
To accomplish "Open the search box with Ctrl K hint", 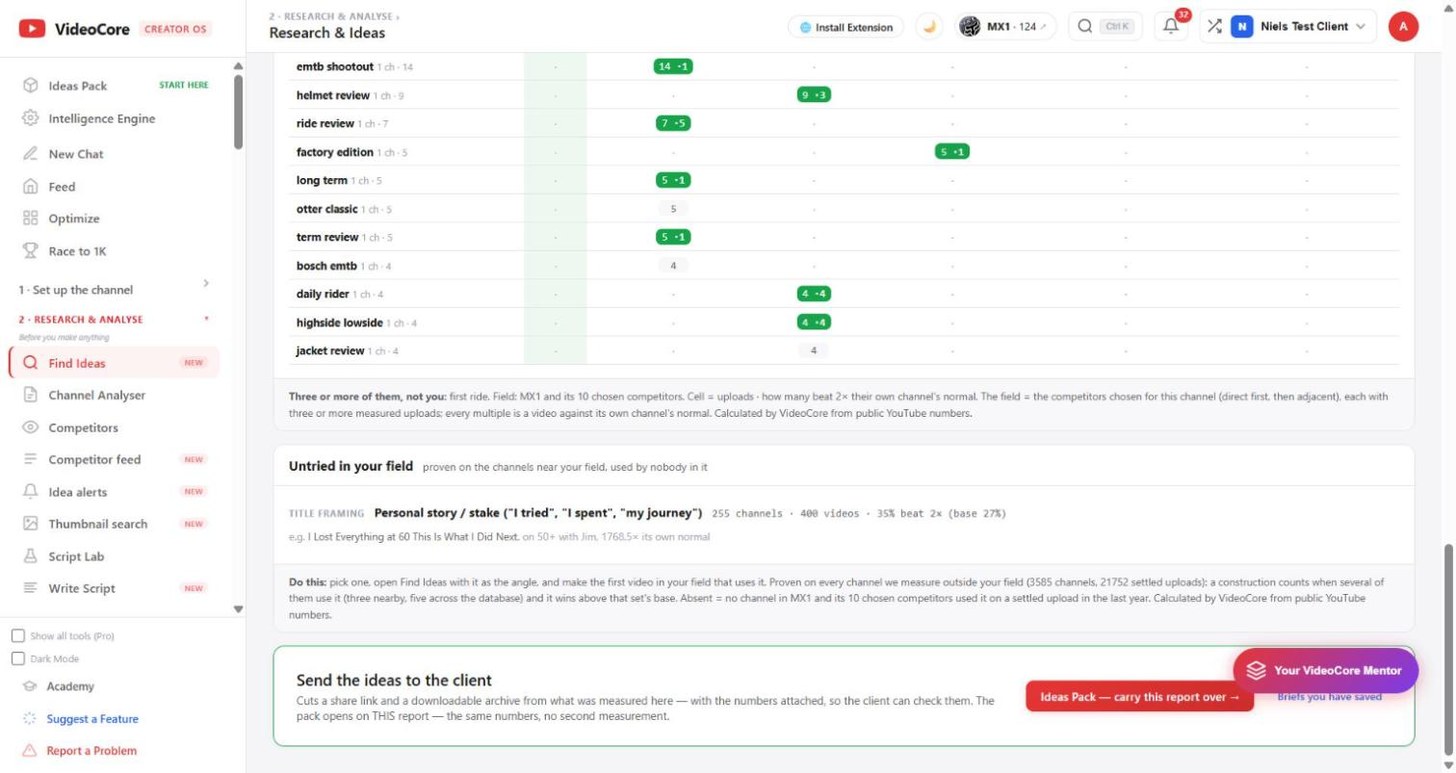I will 1104,27.
